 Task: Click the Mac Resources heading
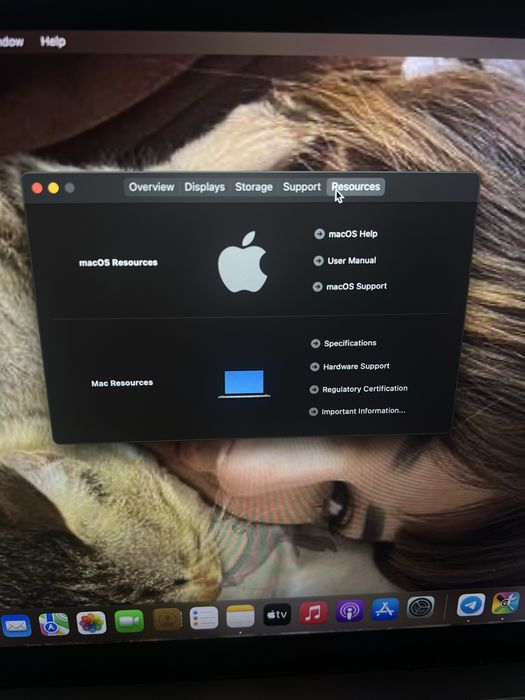tap(122, 383)
